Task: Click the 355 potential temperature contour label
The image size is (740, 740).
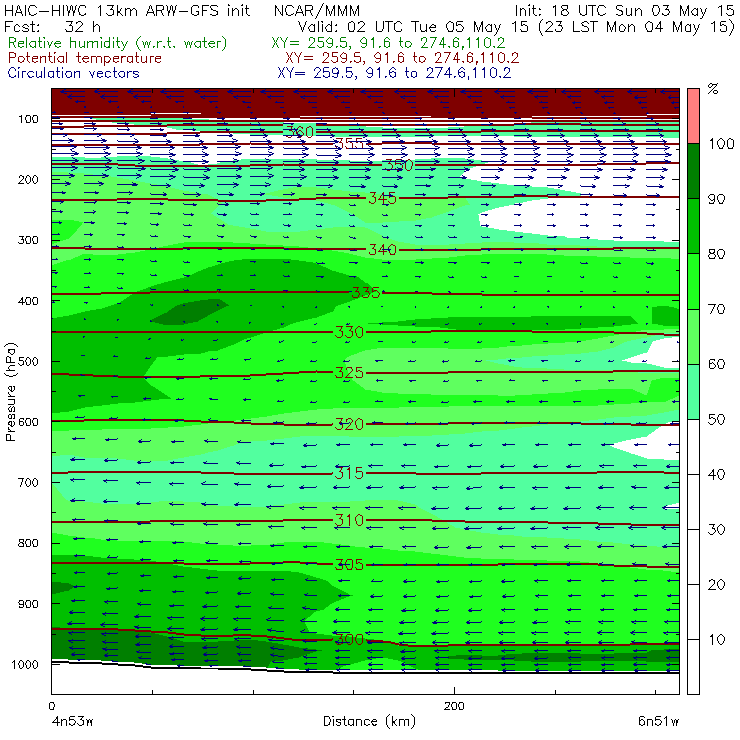Action: point(349,143)
